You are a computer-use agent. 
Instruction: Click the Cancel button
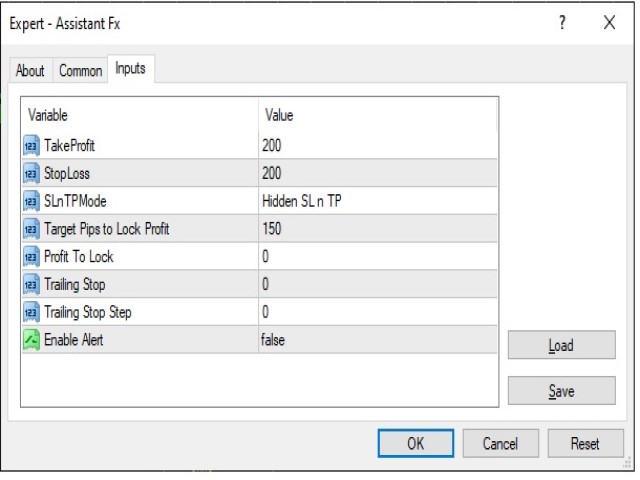point(500,443)
